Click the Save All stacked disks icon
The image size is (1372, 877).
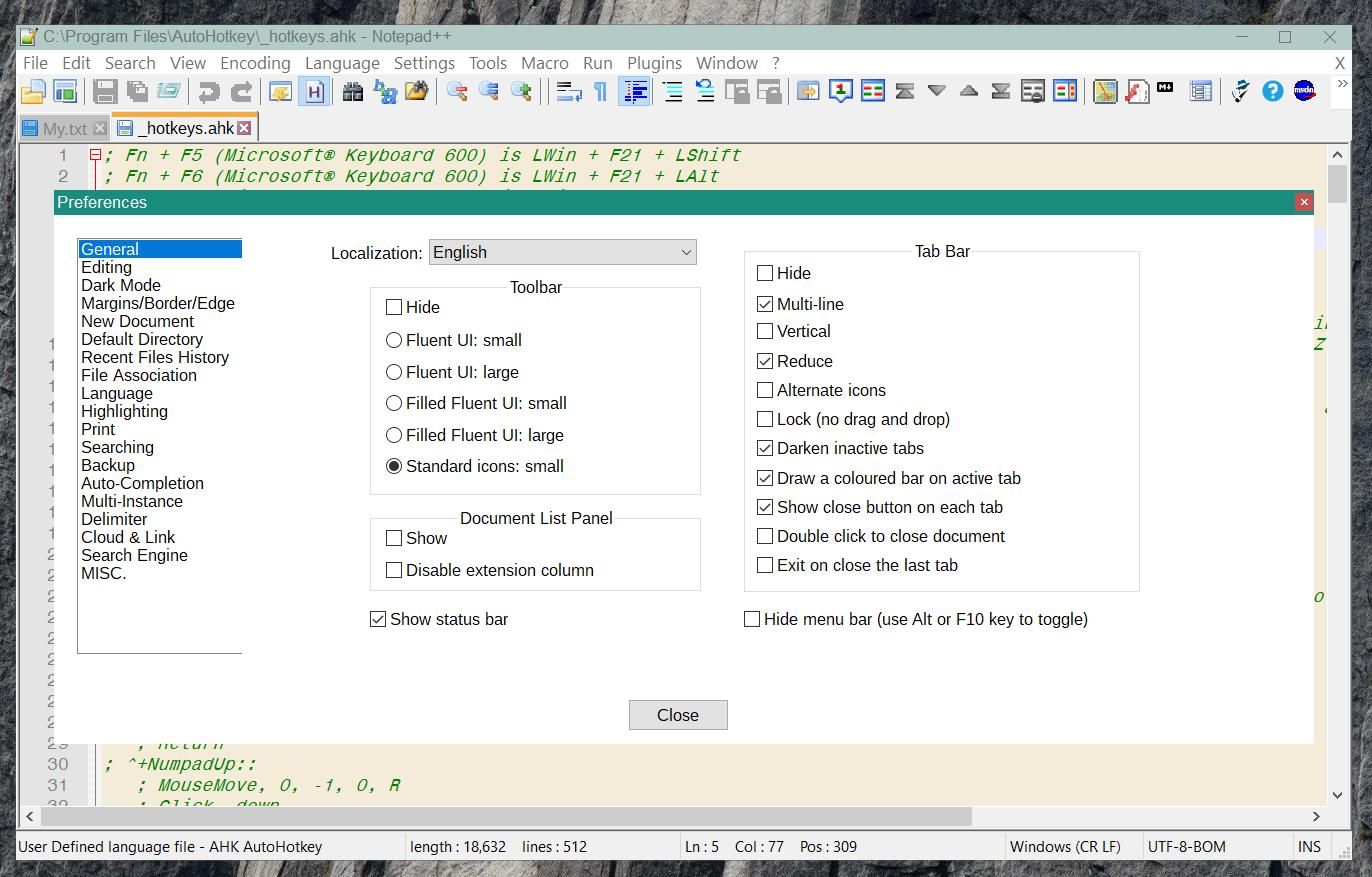click(137, 92)
